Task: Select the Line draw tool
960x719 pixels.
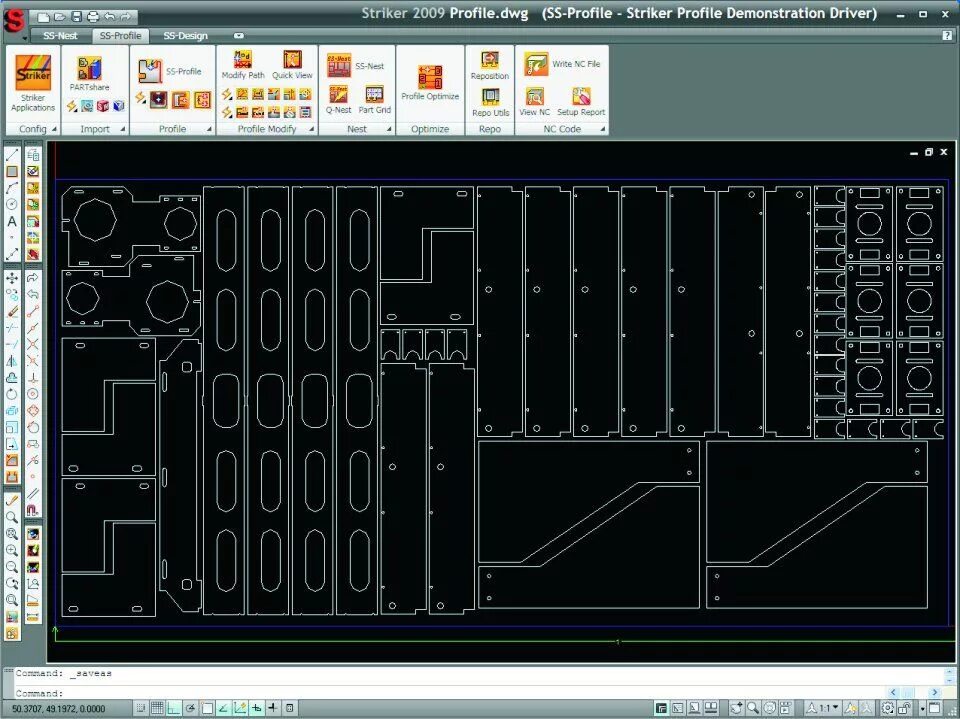Action: (12, 155)
